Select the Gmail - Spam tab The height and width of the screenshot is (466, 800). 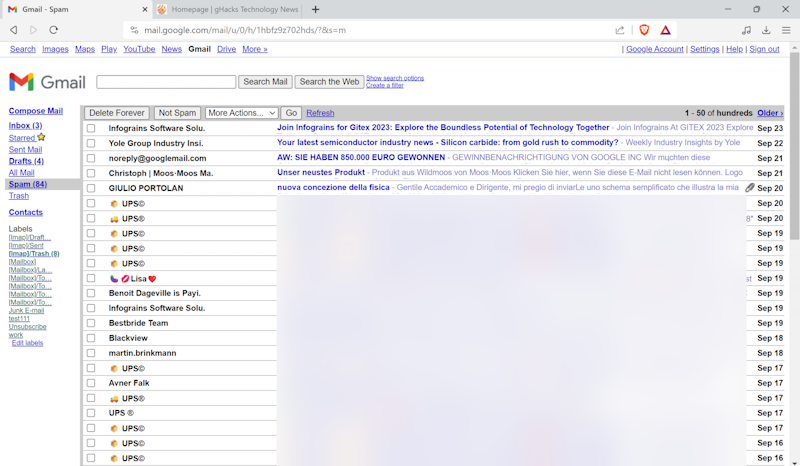click(78, 9)
